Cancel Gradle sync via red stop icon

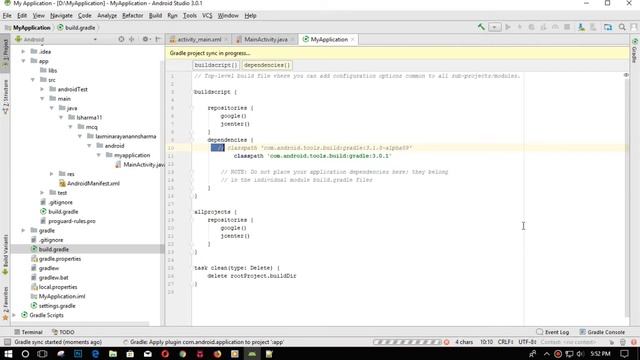coord(447,342)
